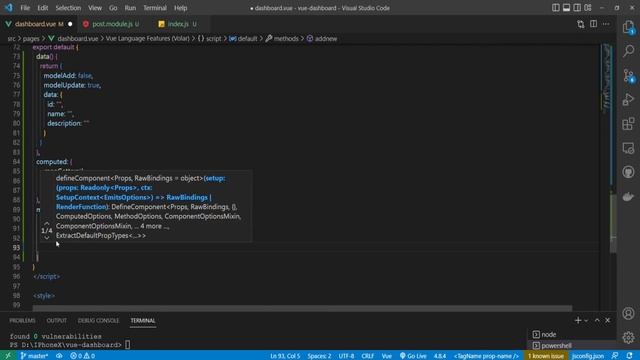Image resolution: width=640 pixels, height=360 pixels.
Task: Split the editor to the right
Action: (x=593, y=24)
